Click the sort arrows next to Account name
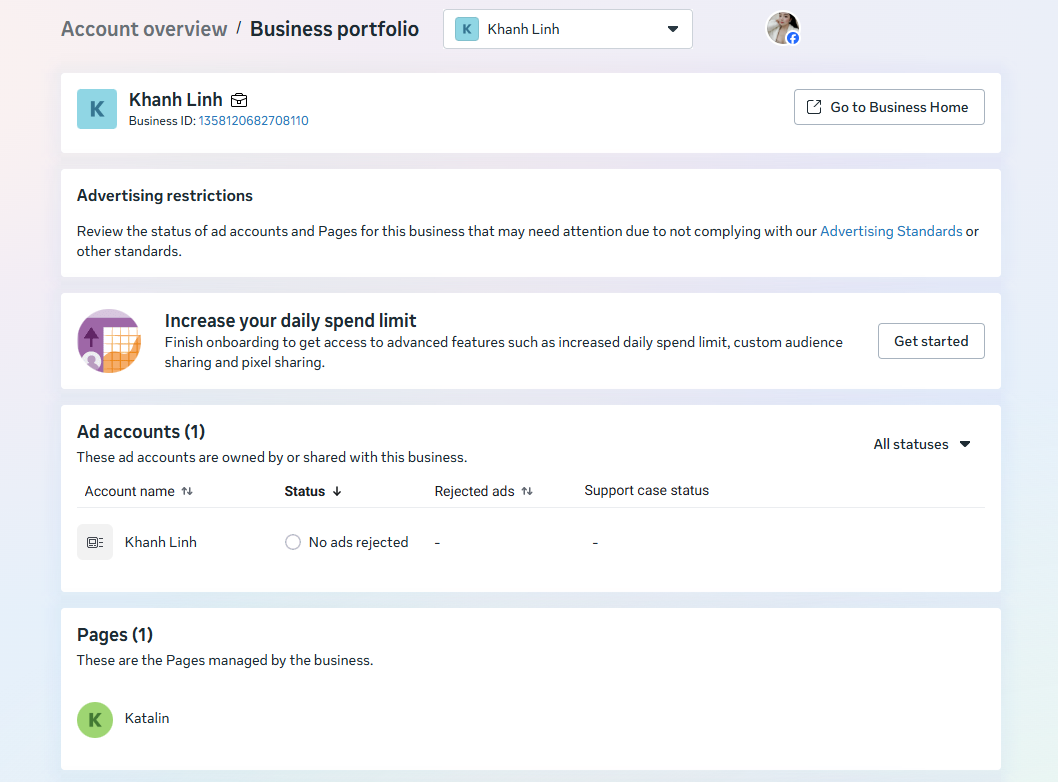The image size is (1058, 782). (187, 491)
